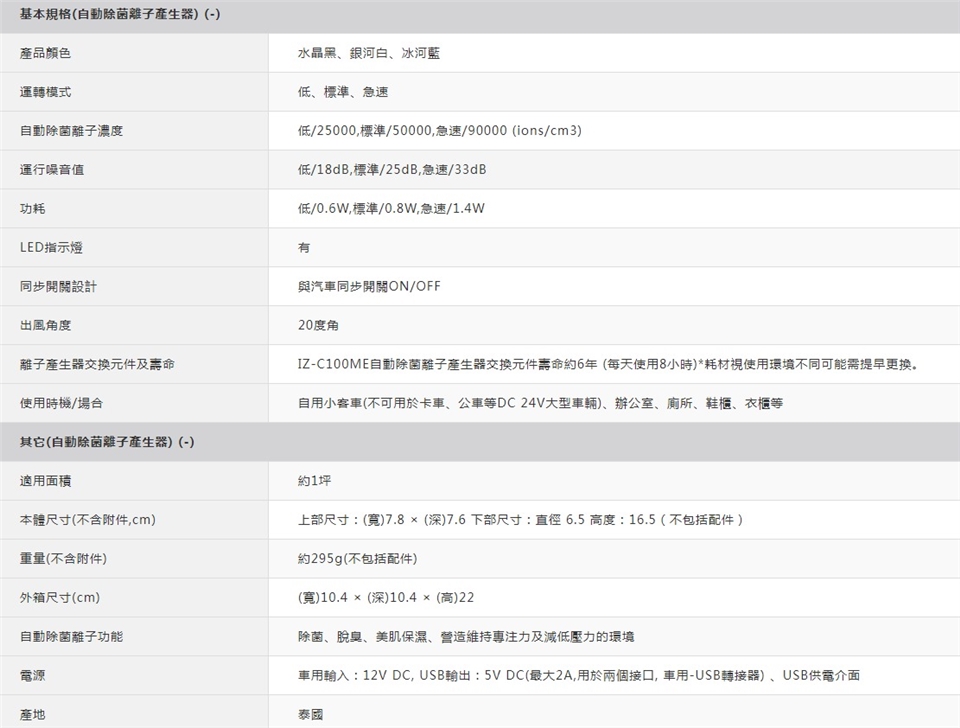960x728 pixels.
Task: Select the 外箱尺寸(cm) row label
Action: 59,598
